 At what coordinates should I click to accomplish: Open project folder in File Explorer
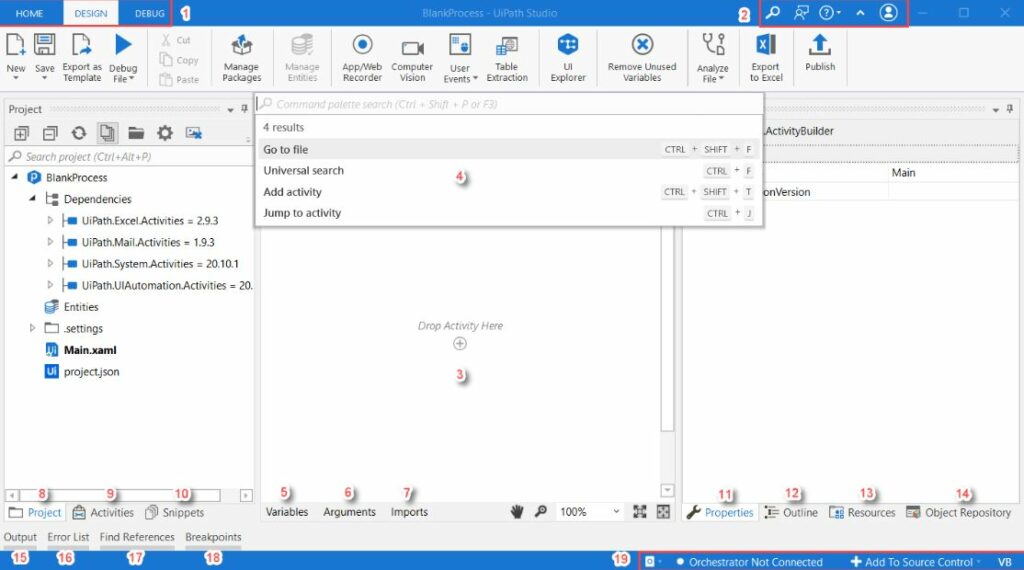coord(136,133)
